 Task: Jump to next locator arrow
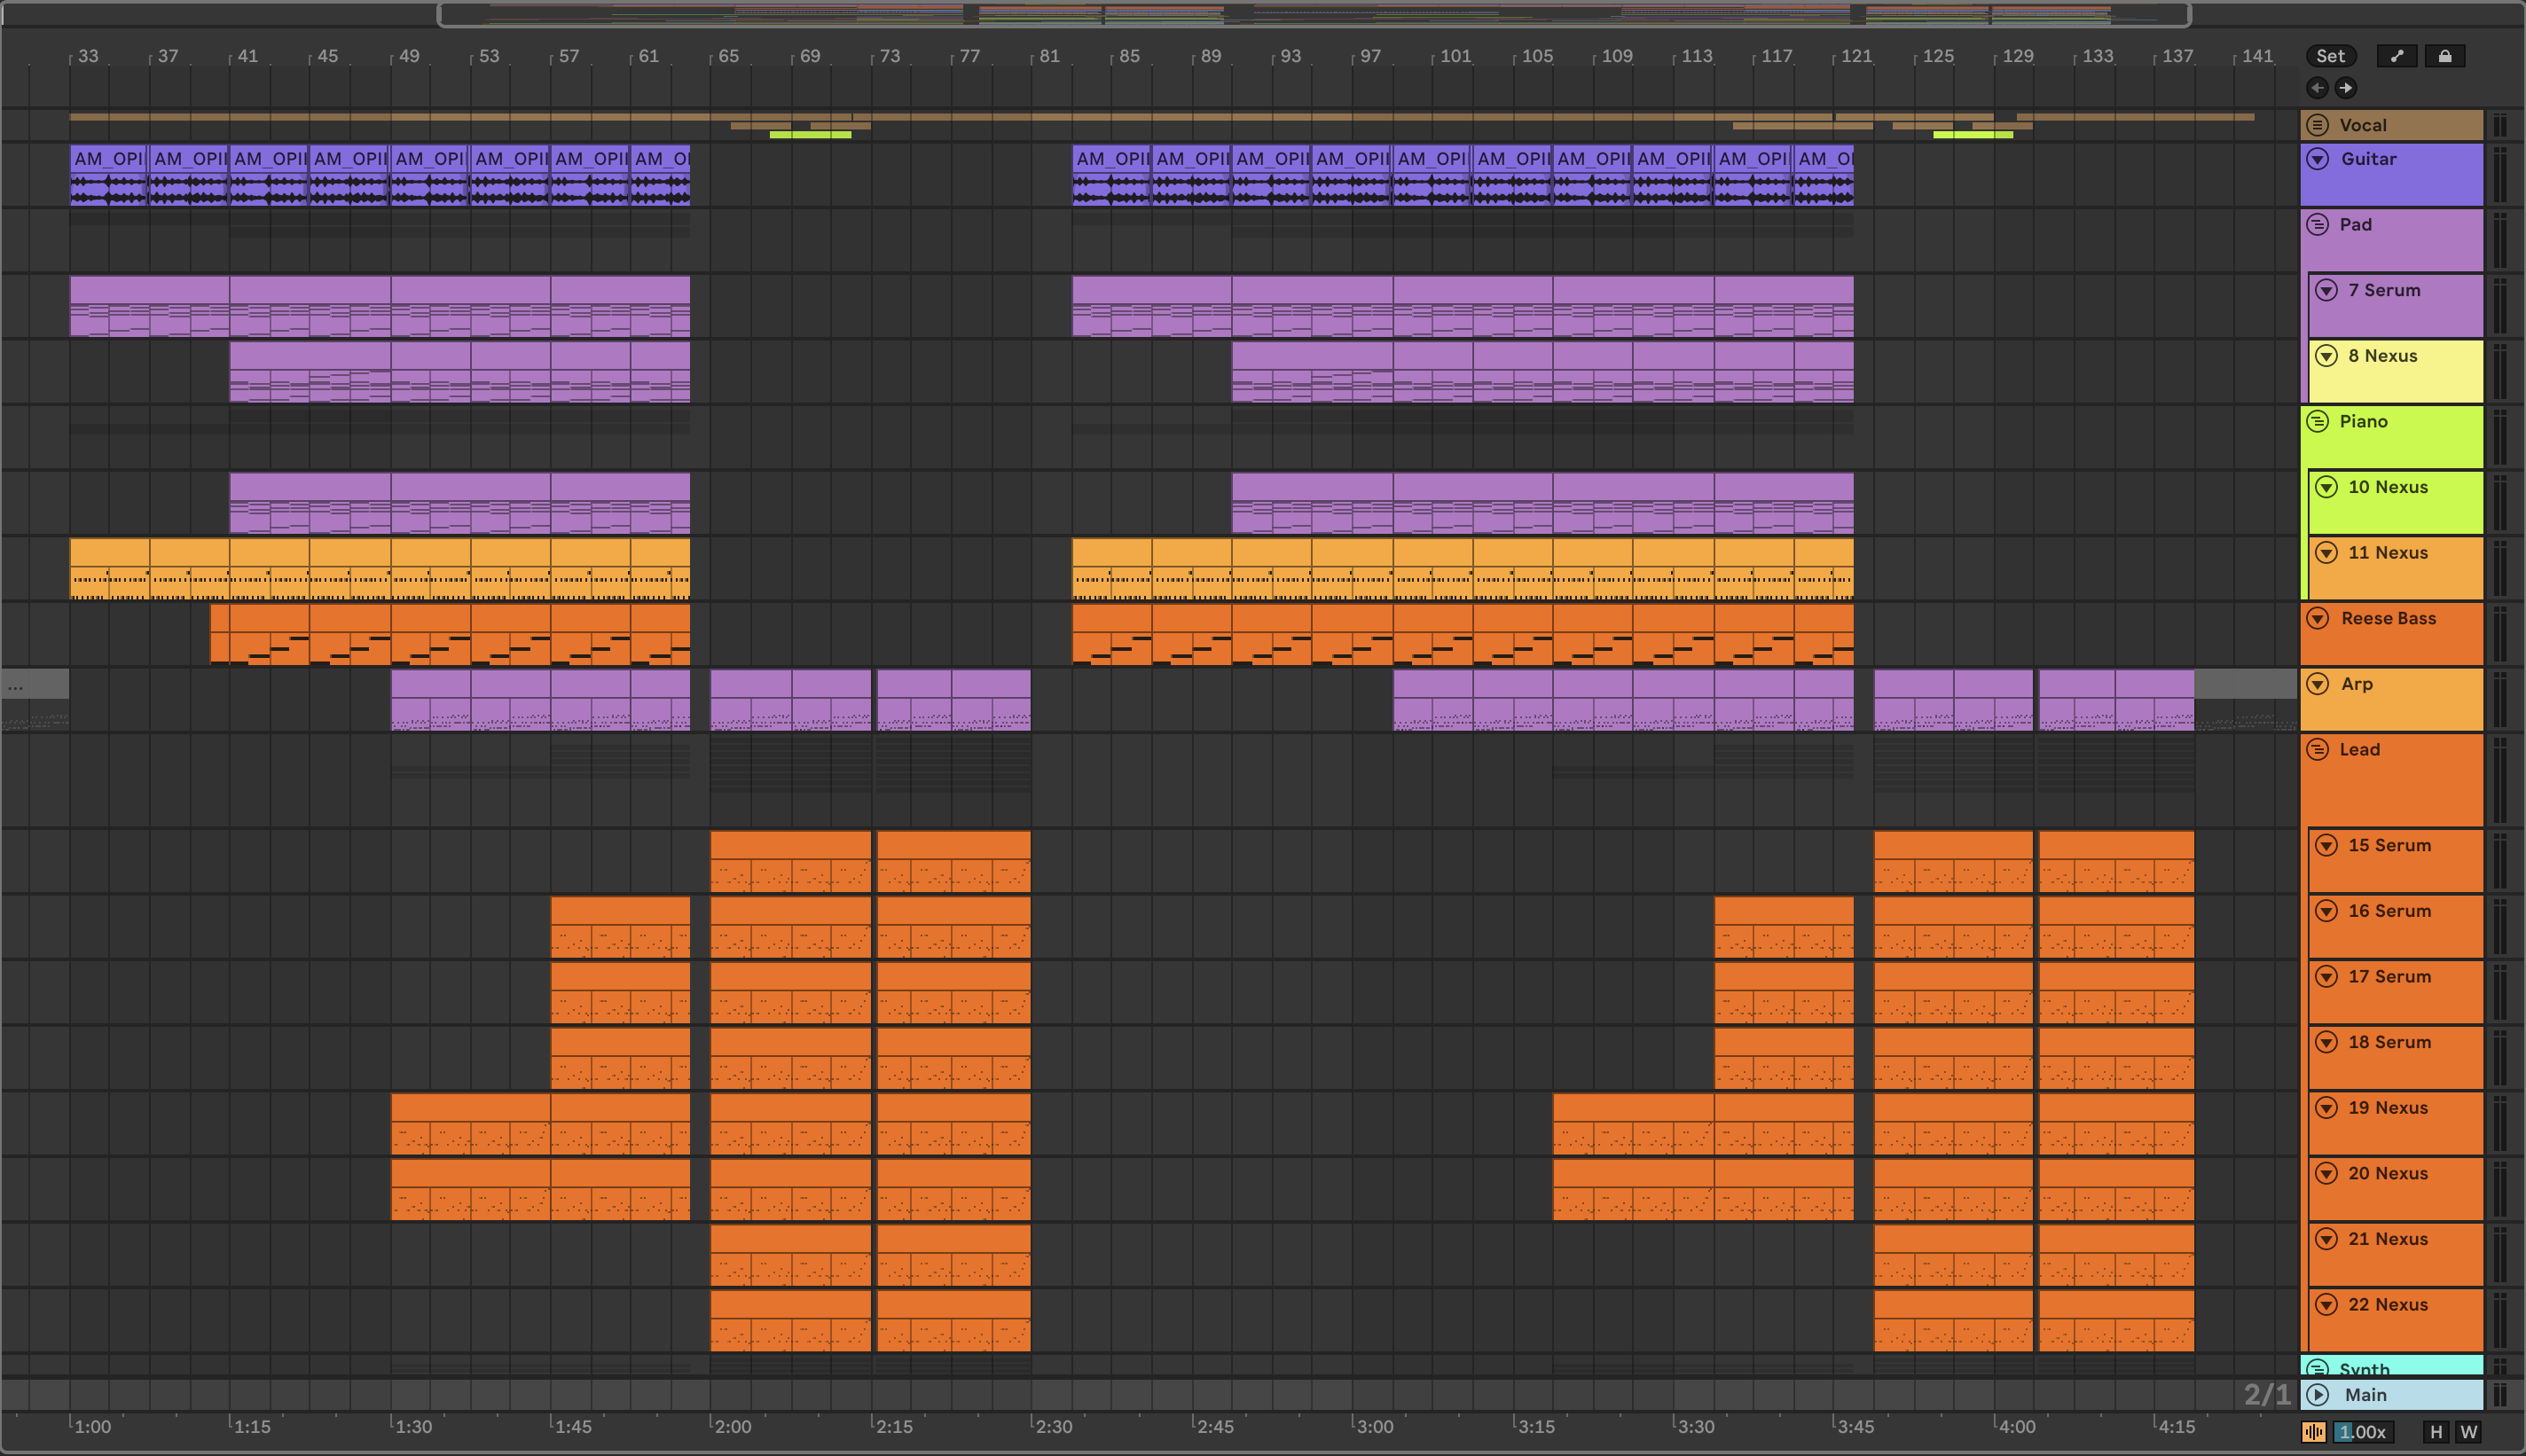click(2346, 88)
